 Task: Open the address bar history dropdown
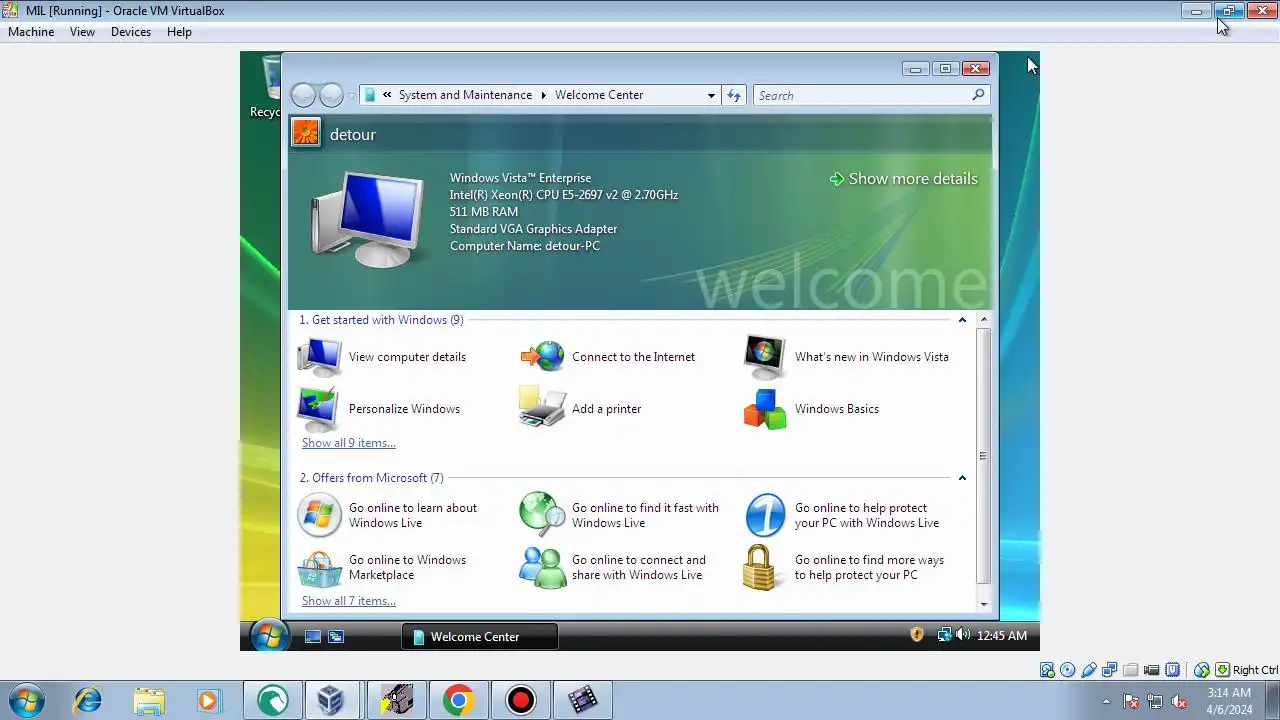click(711, 95)
